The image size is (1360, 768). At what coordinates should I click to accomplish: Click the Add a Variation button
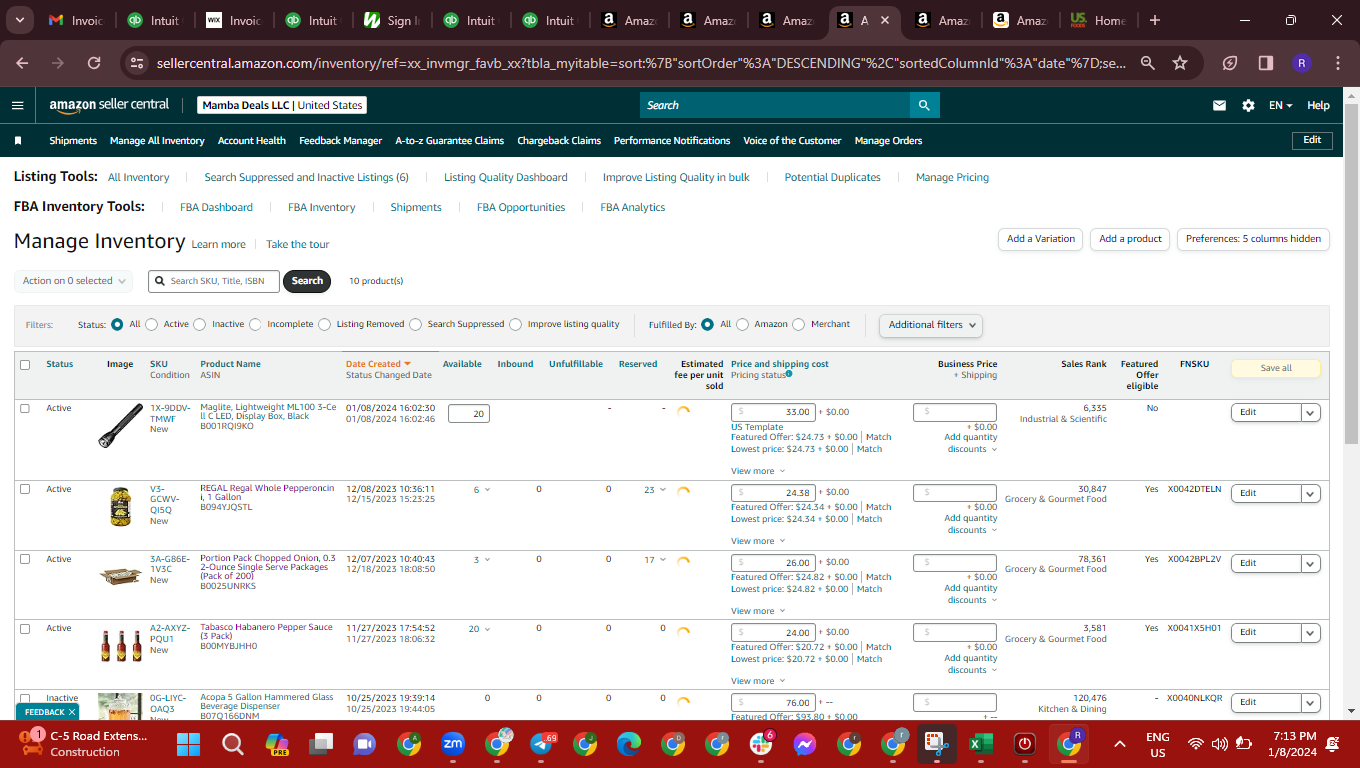[x=1041, y=239]
